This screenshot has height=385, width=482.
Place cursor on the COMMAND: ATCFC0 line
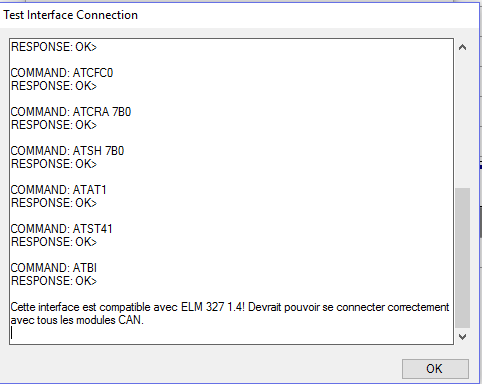coord(62,73)
